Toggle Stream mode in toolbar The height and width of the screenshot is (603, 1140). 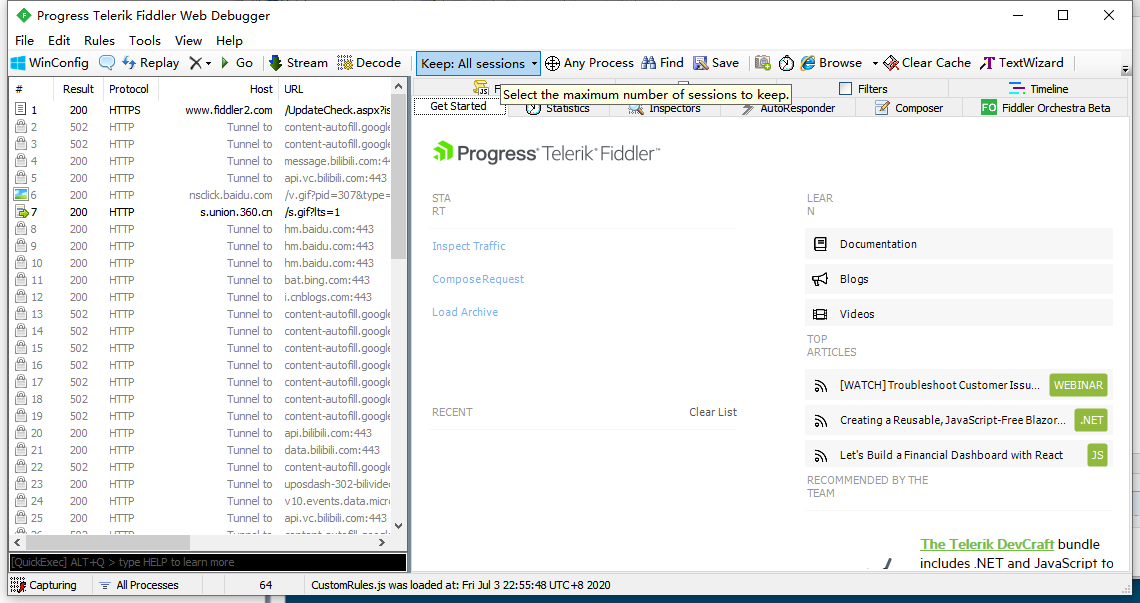[x=298, y=63]
